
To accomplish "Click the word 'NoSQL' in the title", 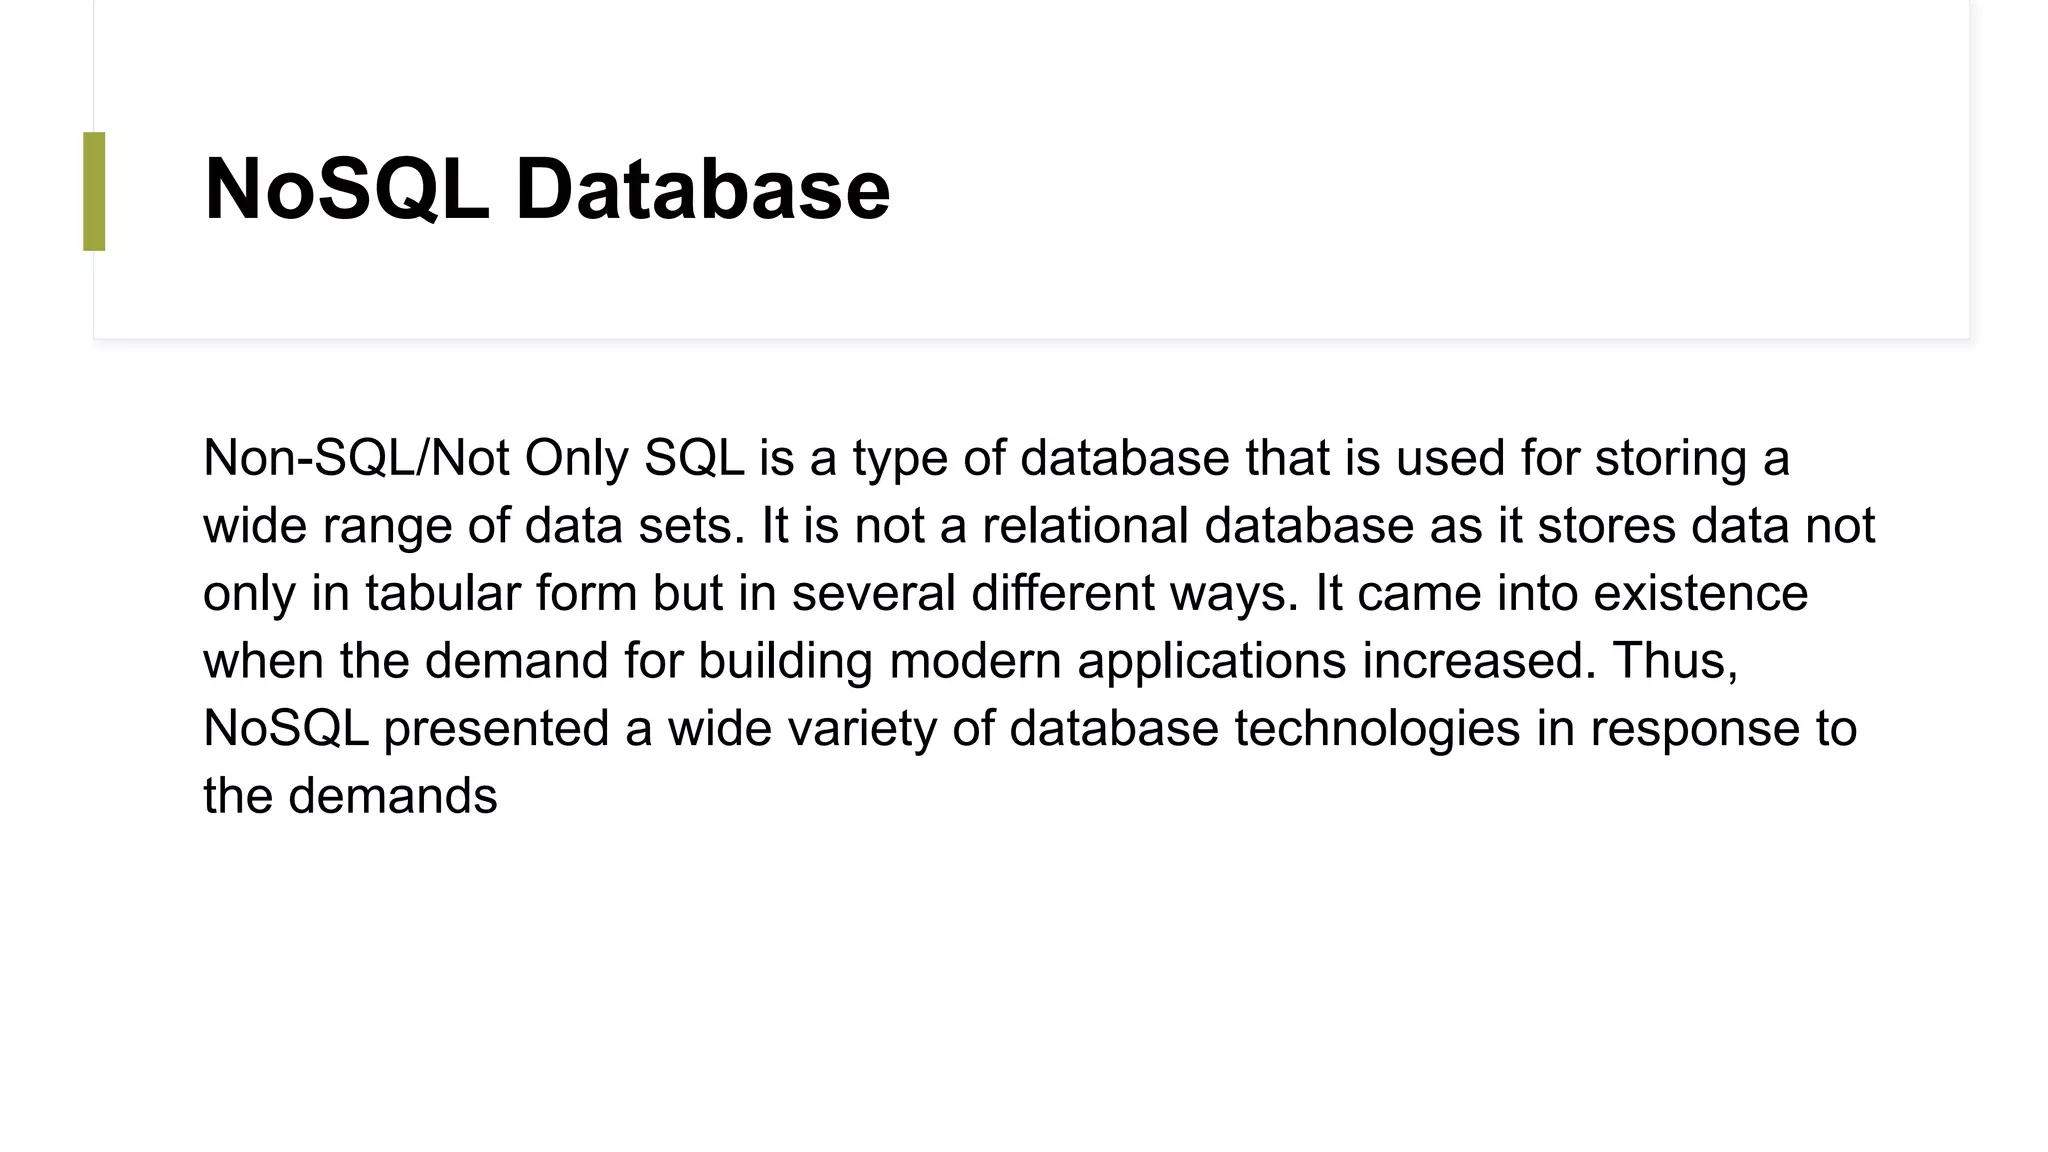I will 347,189.
